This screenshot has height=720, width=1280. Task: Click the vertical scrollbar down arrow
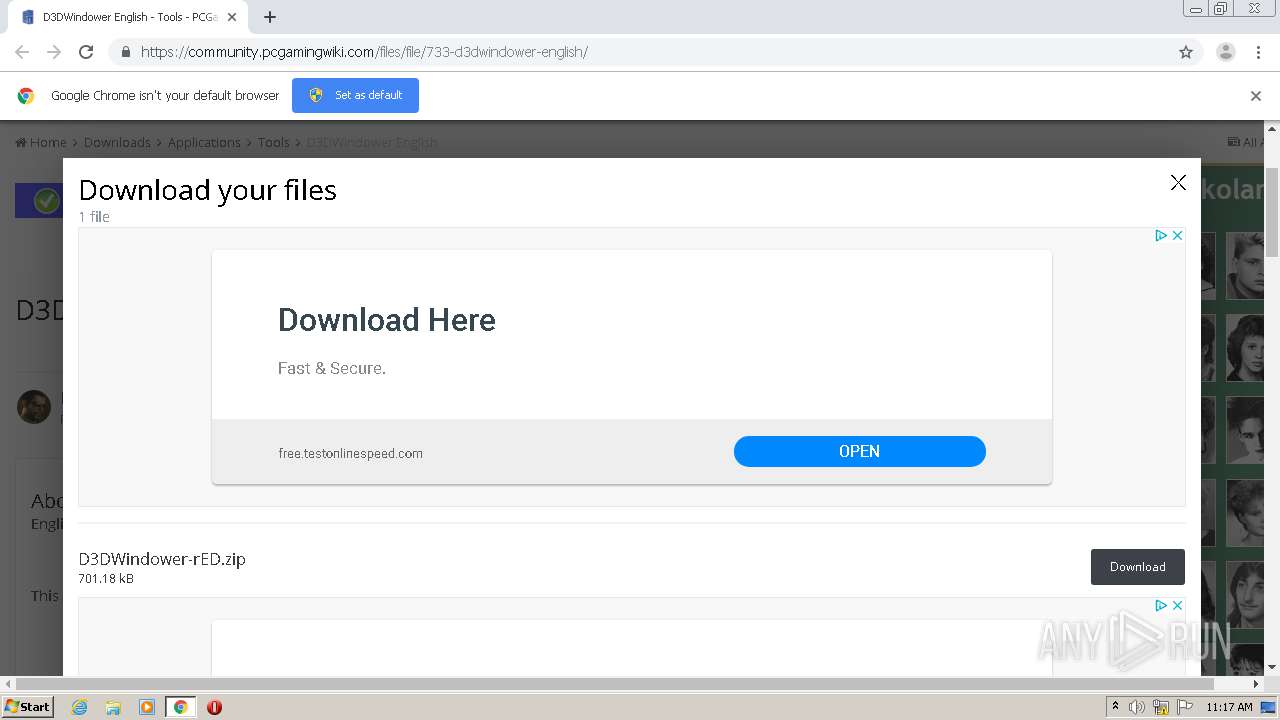pos(1272,667)
